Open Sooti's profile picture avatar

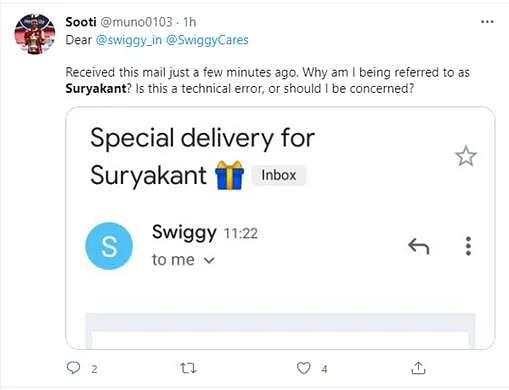35,34
